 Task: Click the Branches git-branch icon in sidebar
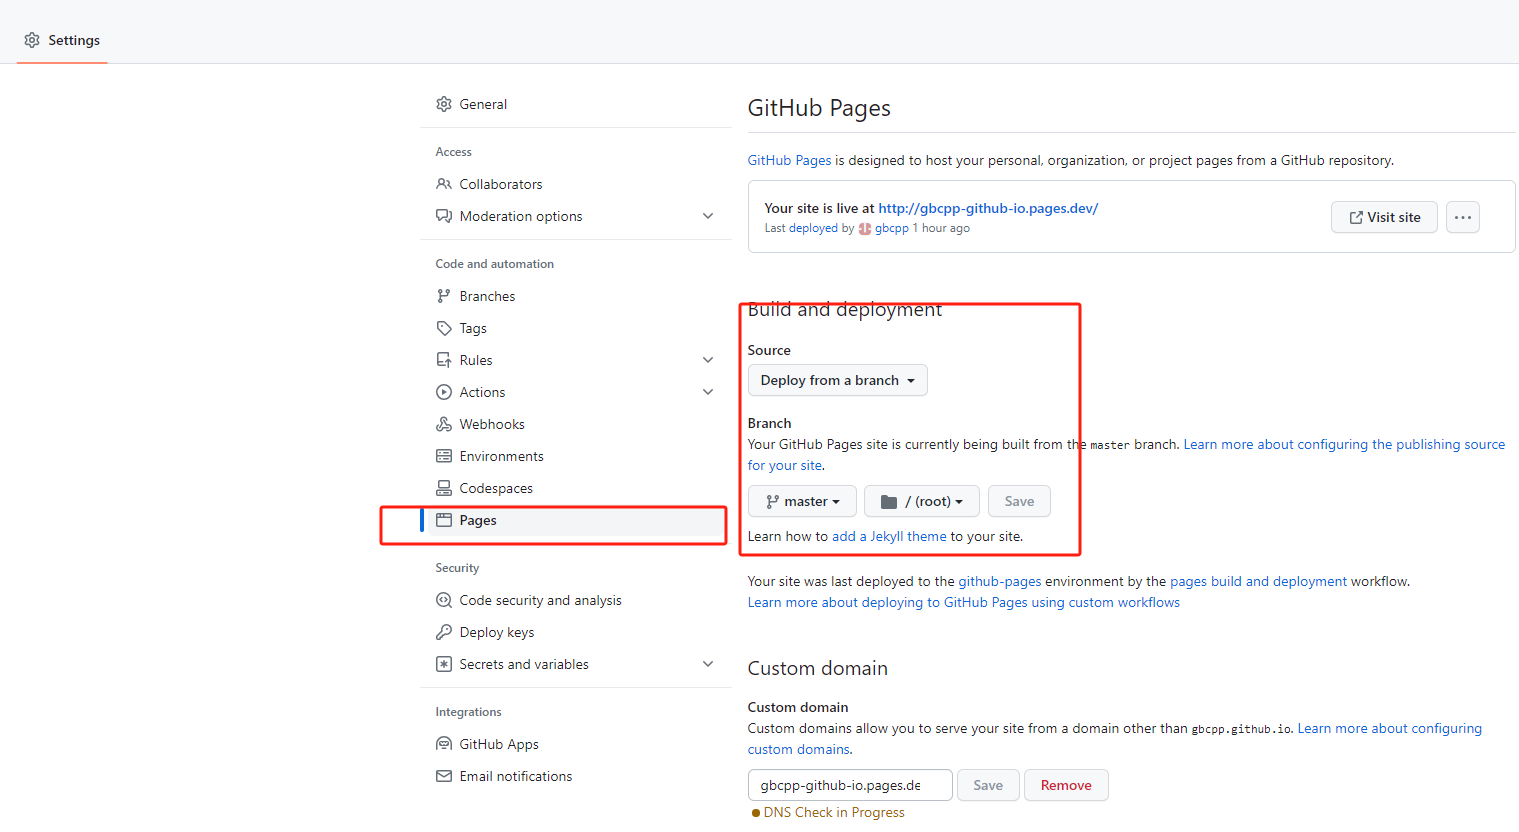click(444, 296)
